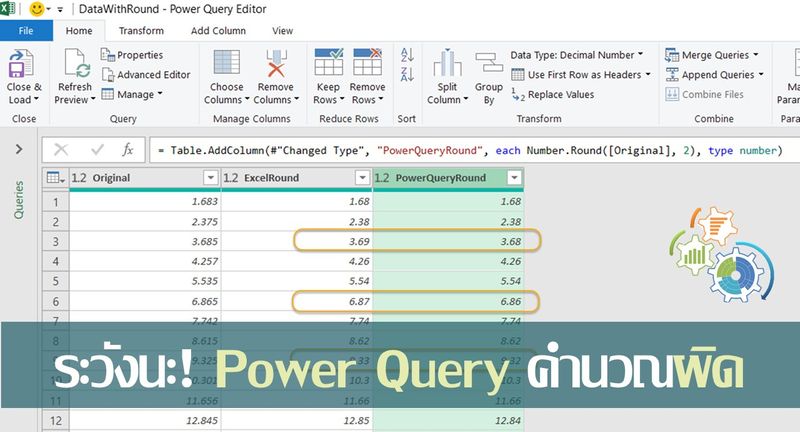Click the Group By icon

point(489,66)
